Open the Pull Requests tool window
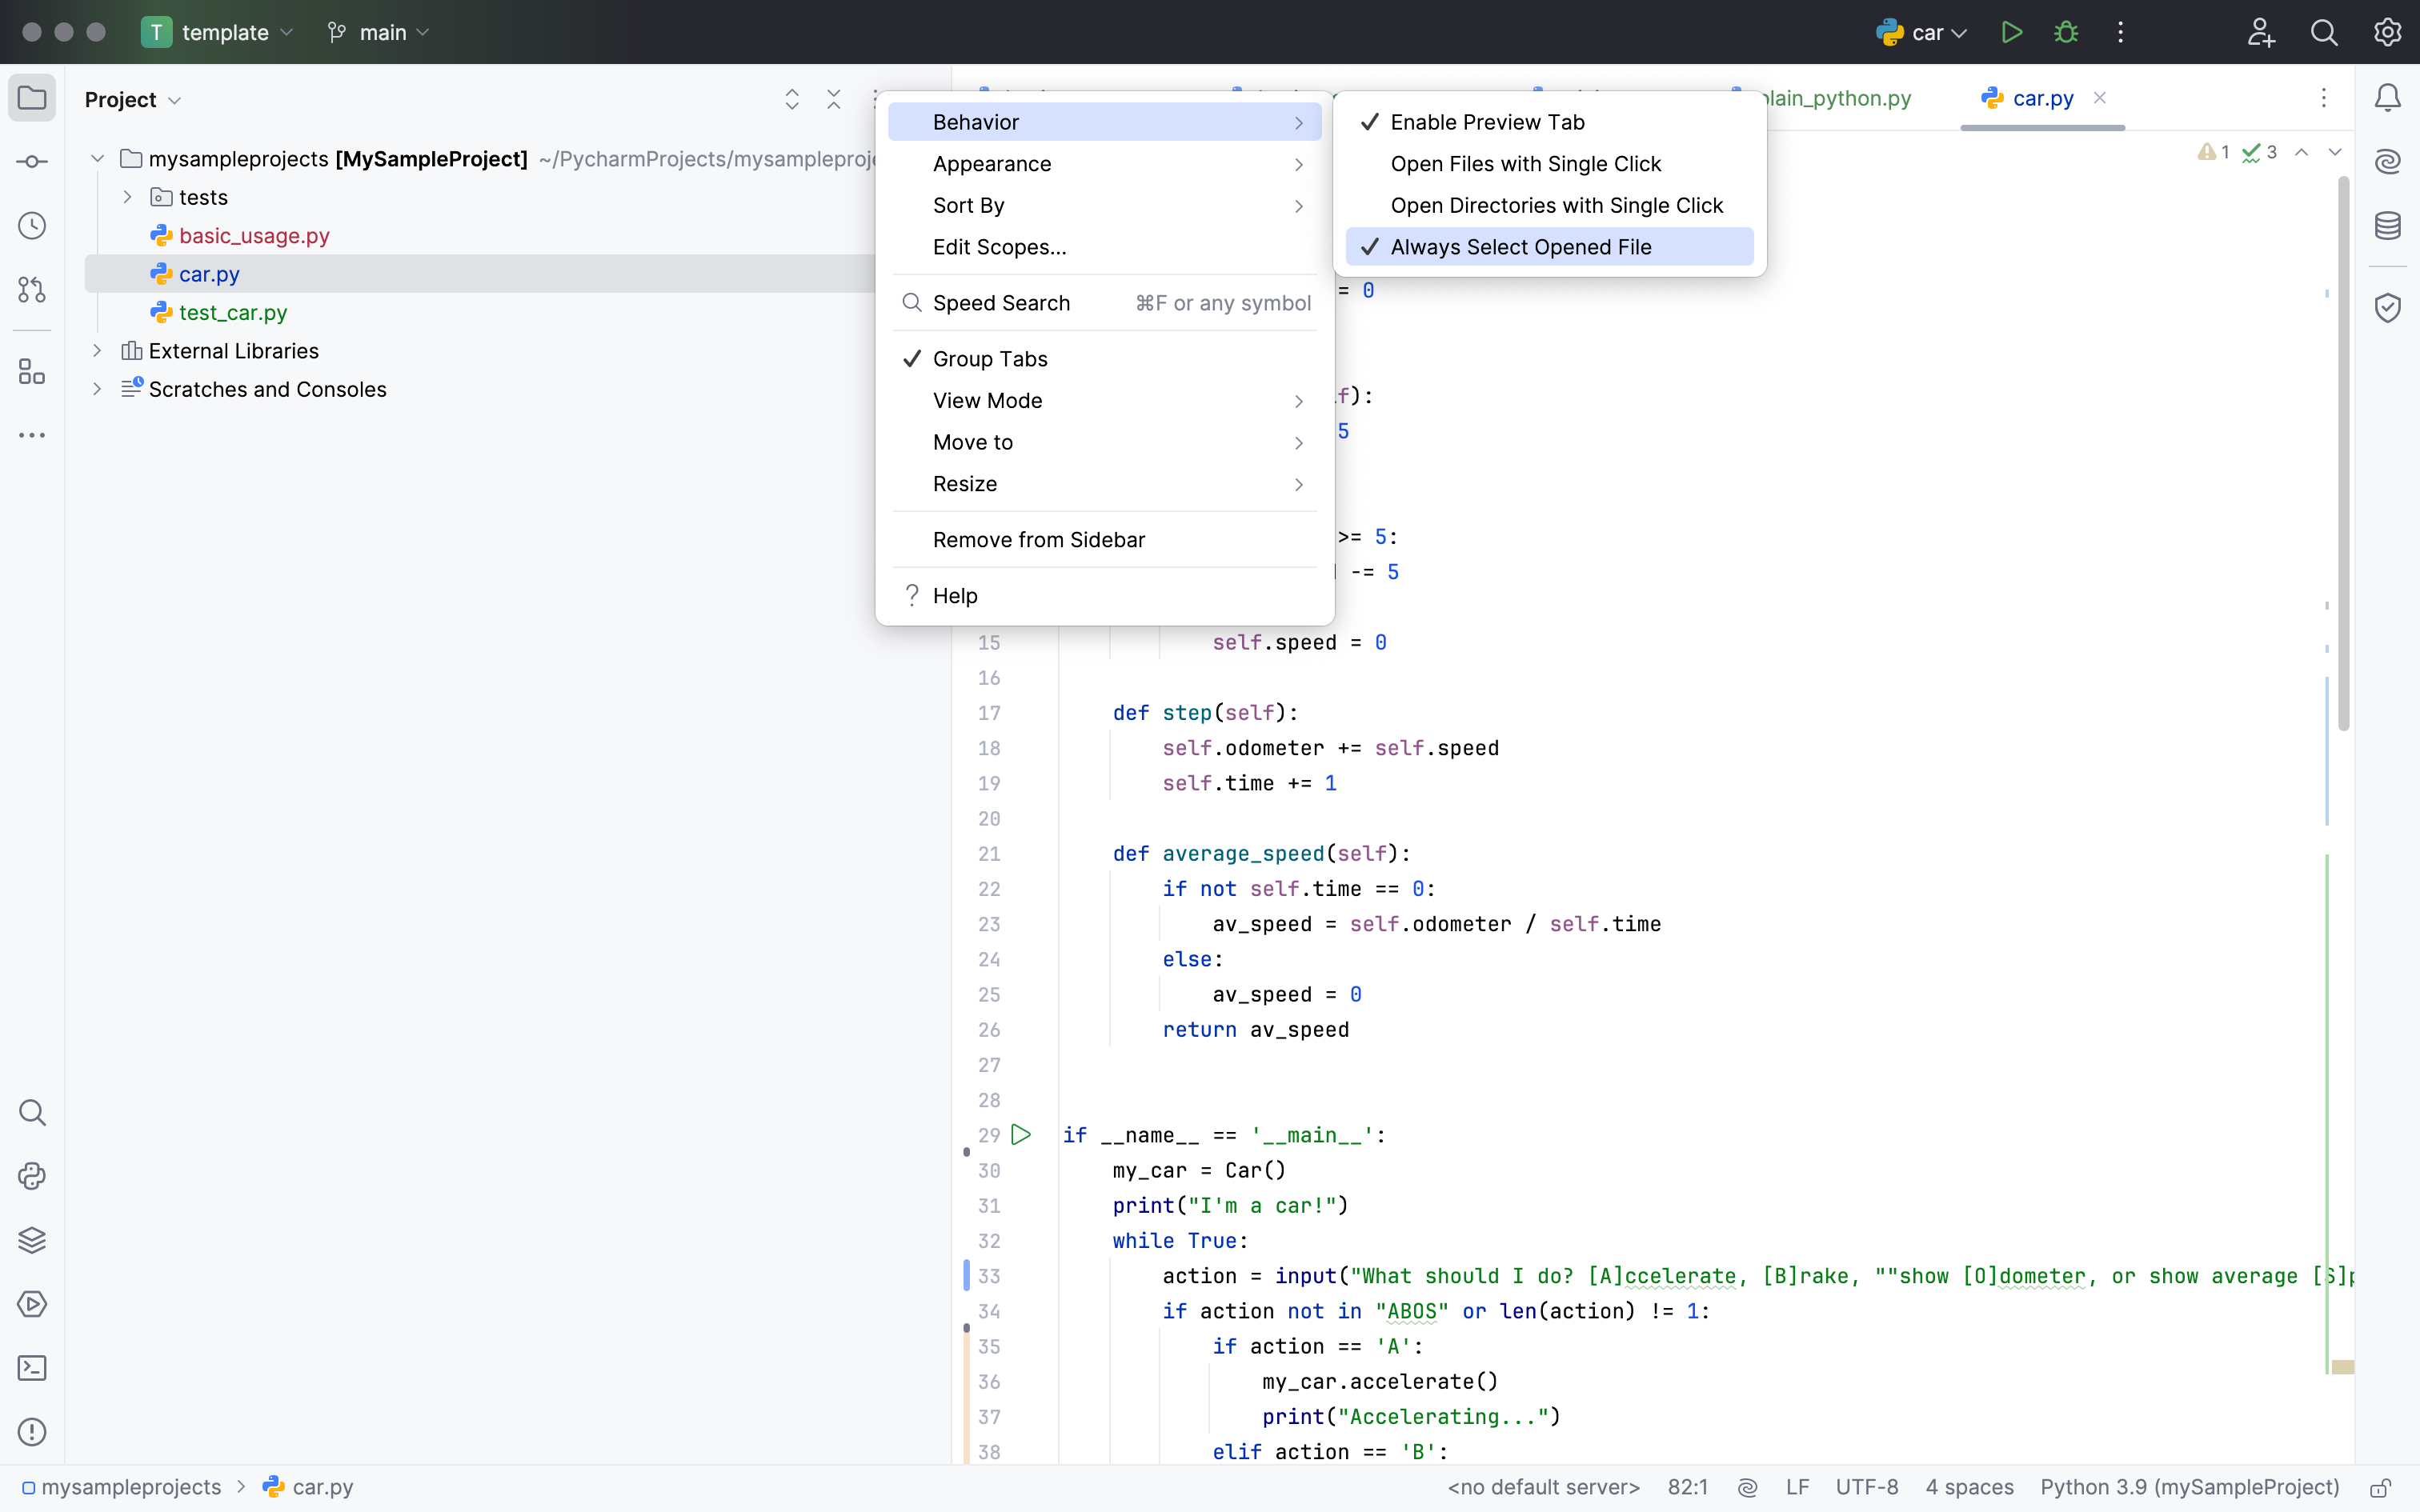 pos(32,290)
